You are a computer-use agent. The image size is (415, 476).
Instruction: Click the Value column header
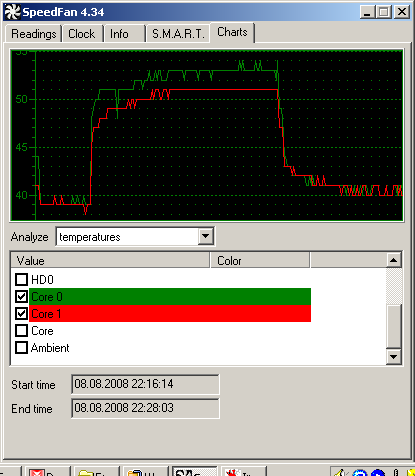coord(110,260)
